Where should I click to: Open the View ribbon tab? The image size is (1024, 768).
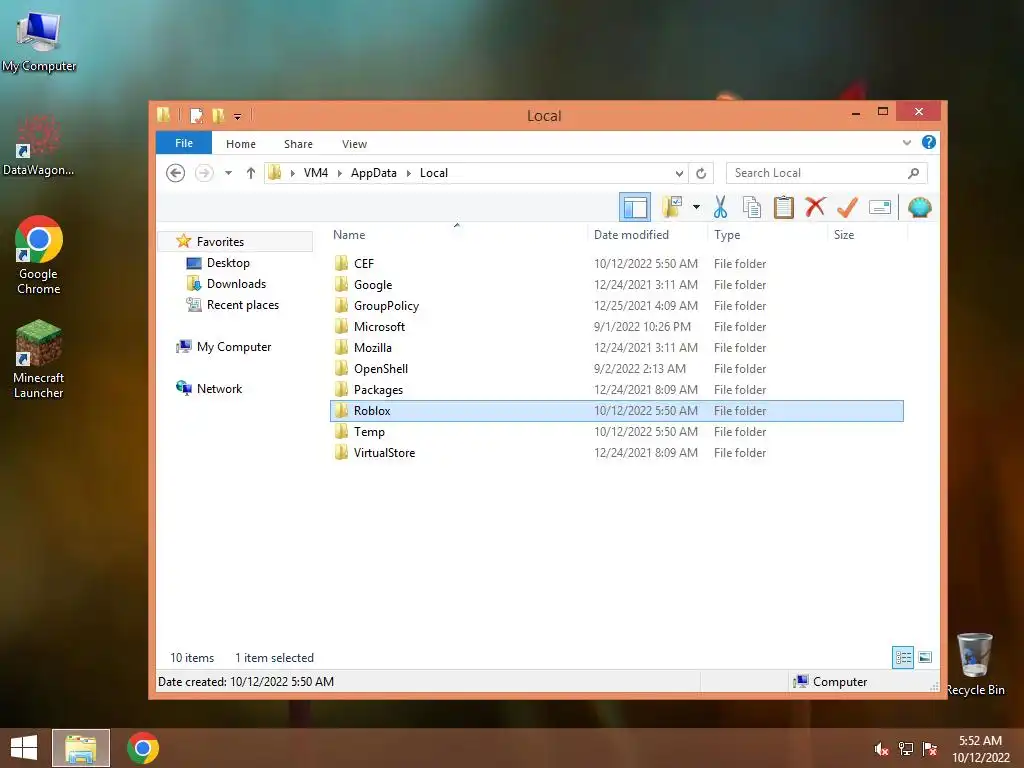click(355, 144)
